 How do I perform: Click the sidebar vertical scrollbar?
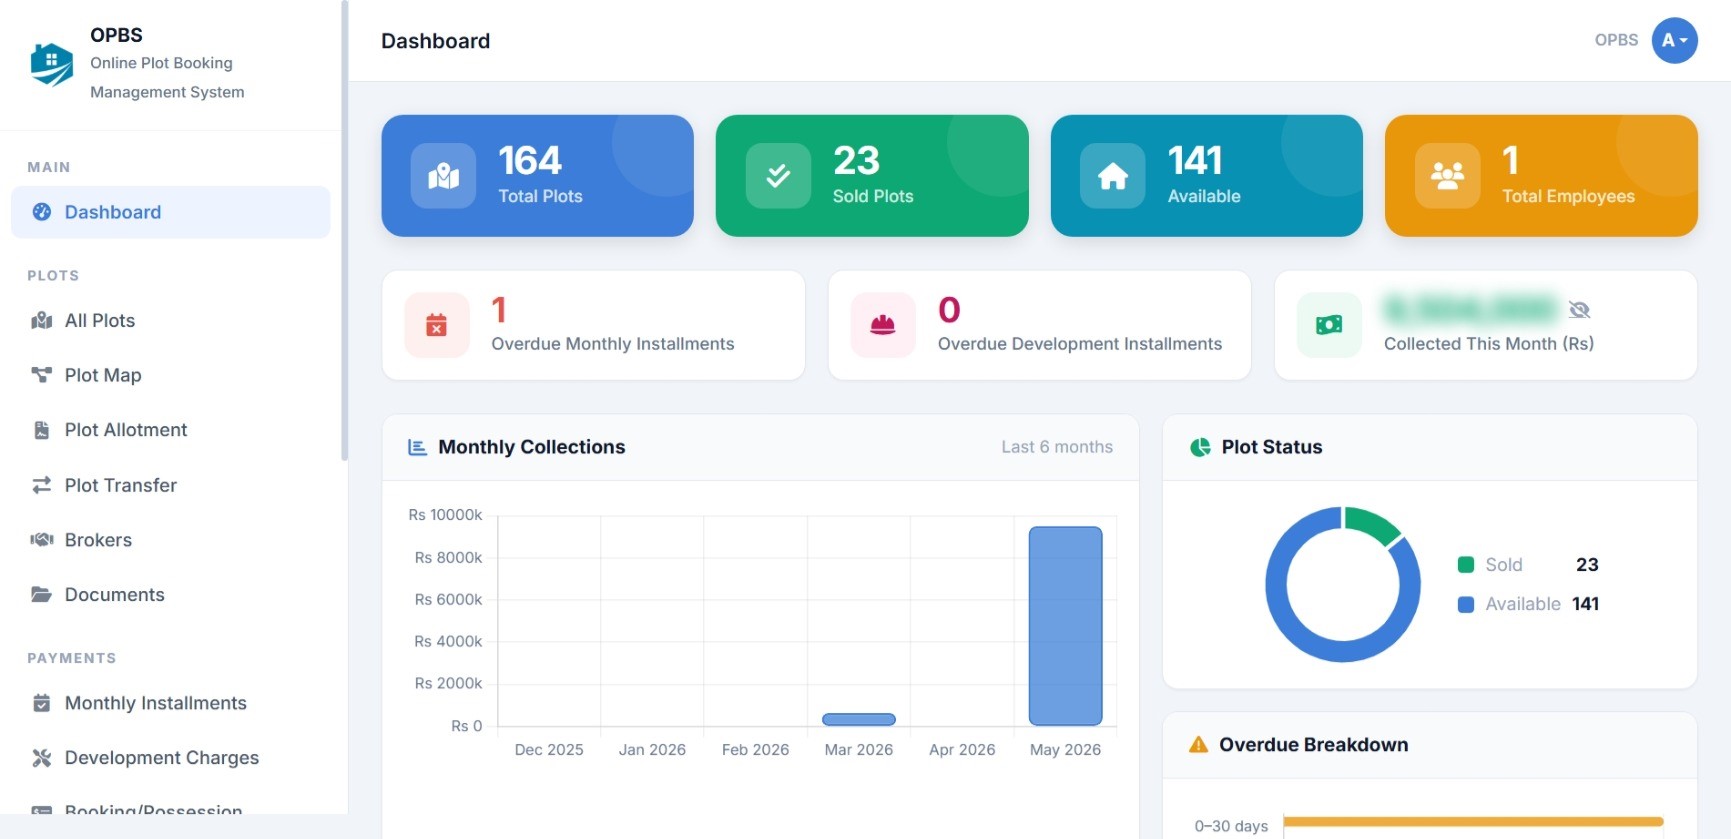coord(344,230)
